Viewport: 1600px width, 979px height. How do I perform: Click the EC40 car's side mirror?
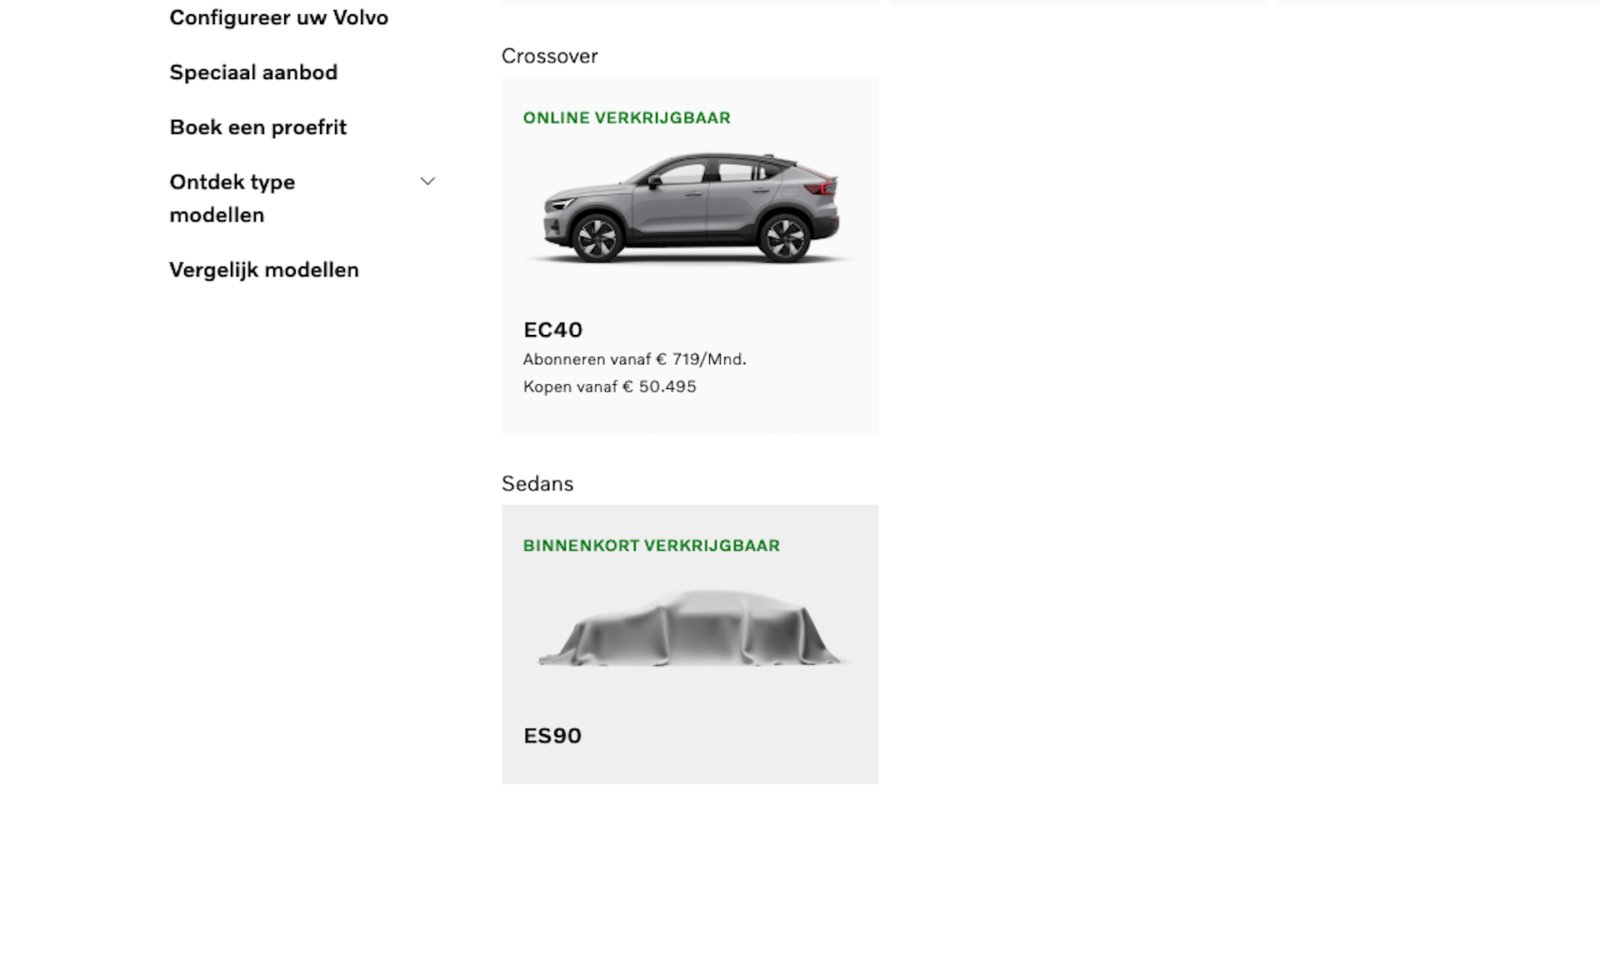point(653,182)
